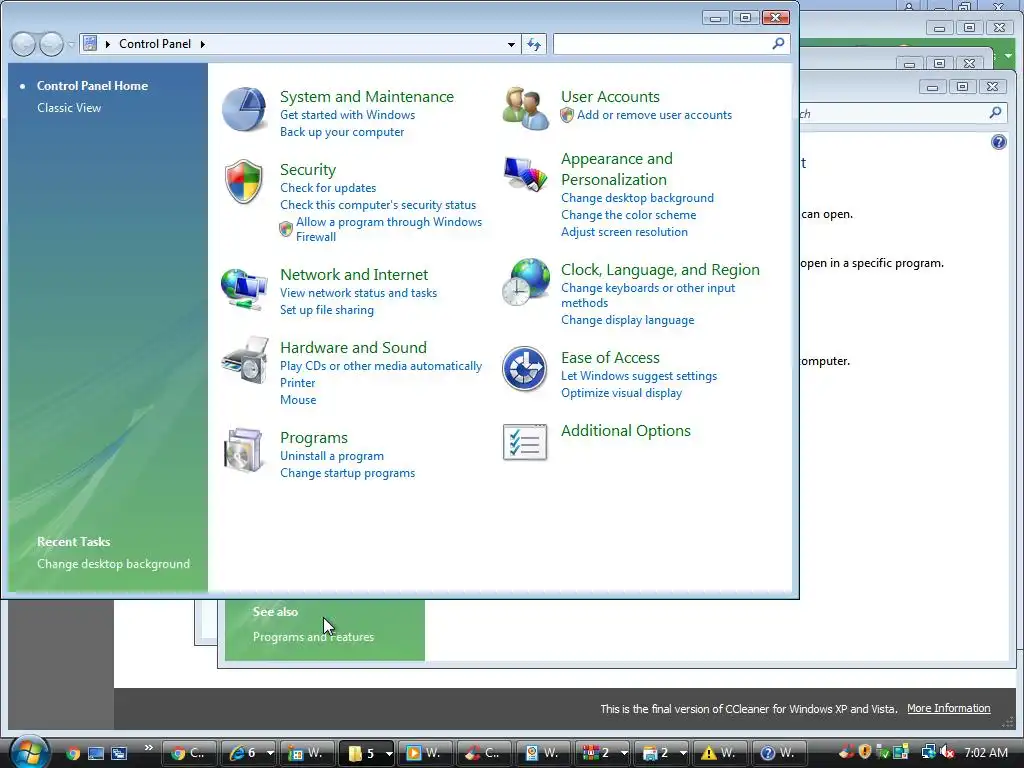Open the Ease of Access icon

(524, 368)
